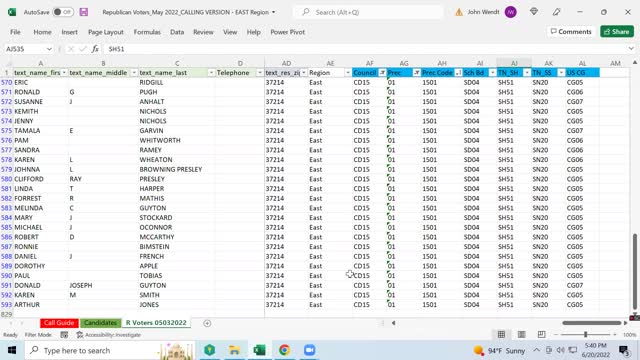Click the Insert Function fx icon

pyautogui.click(x=95, y=49)
